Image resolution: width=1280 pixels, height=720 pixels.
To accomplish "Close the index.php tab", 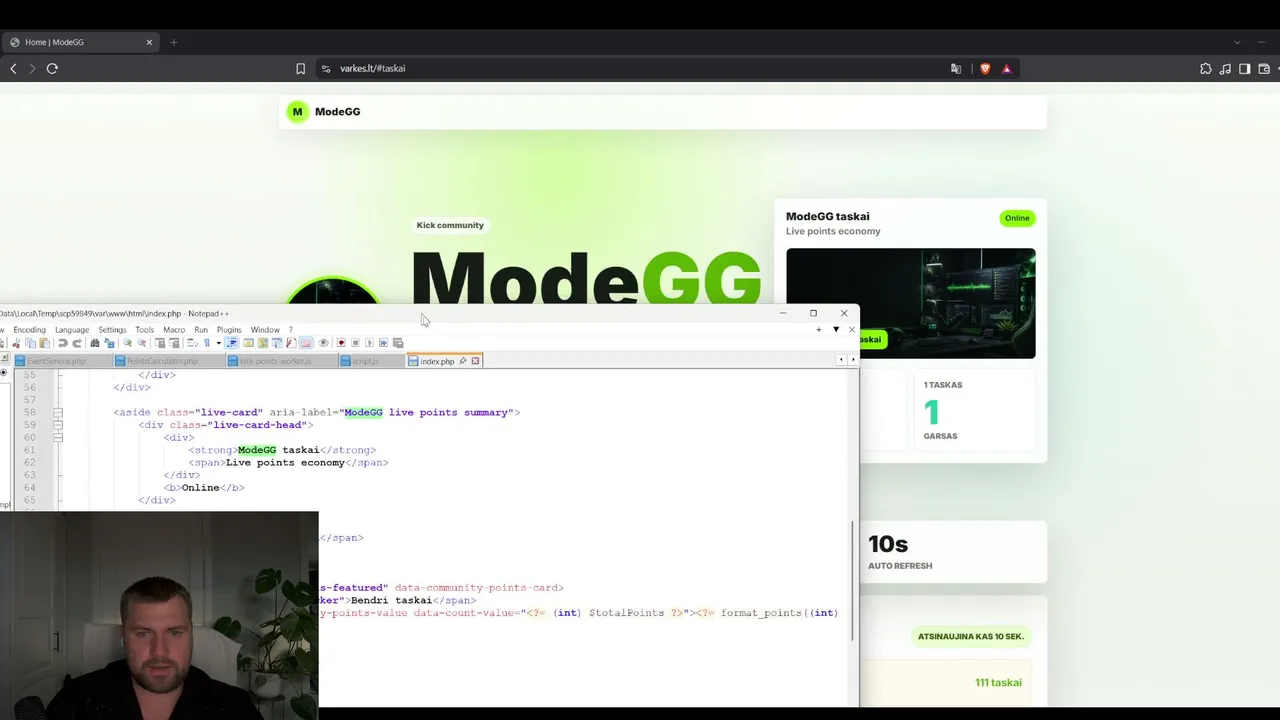I will [475, 361].
